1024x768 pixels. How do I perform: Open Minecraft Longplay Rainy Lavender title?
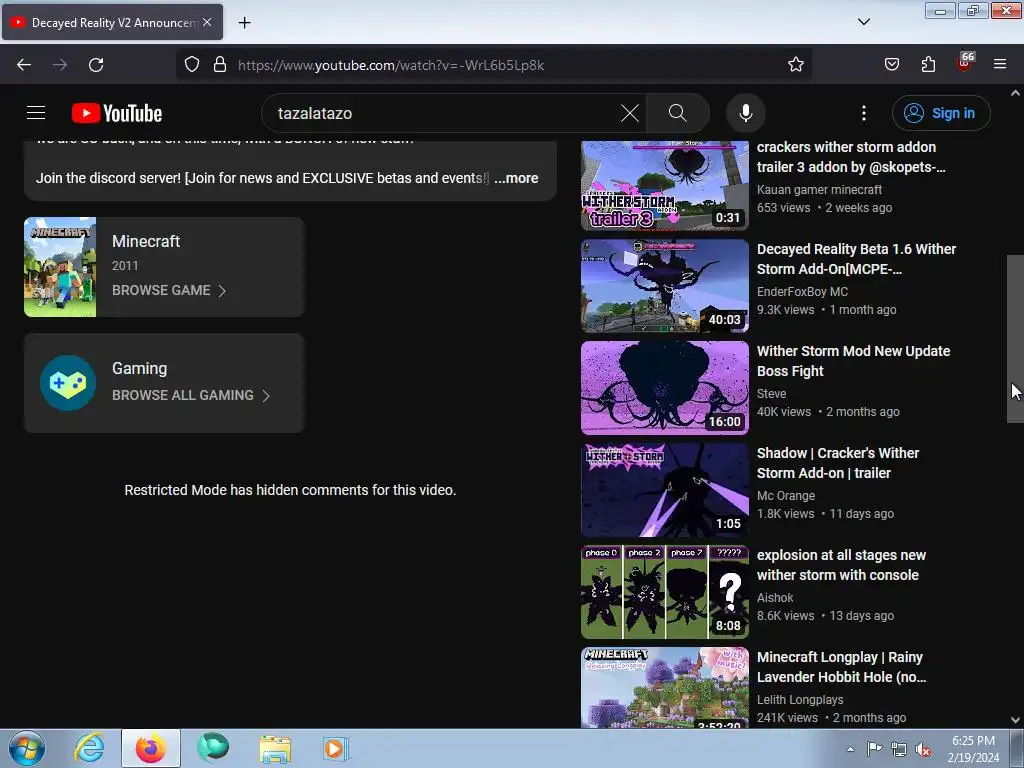(841, 667)
